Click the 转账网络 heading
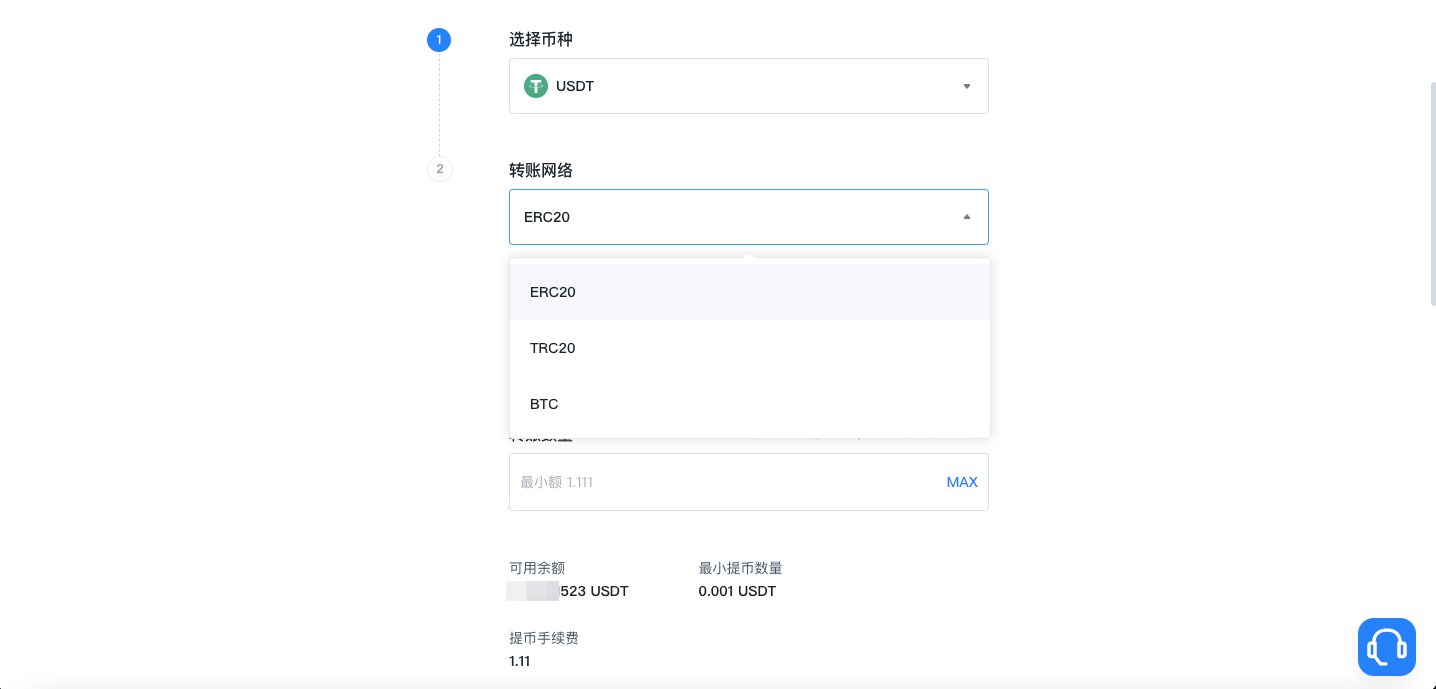Image resolution: width=1436 pixels, height=689 pixels. coord(541,170)
